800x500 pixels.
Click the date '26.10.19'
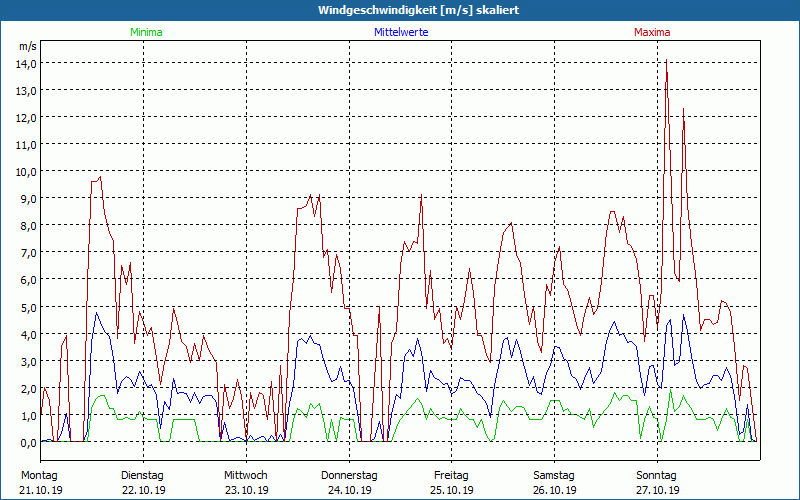click(x=555, y=490)
